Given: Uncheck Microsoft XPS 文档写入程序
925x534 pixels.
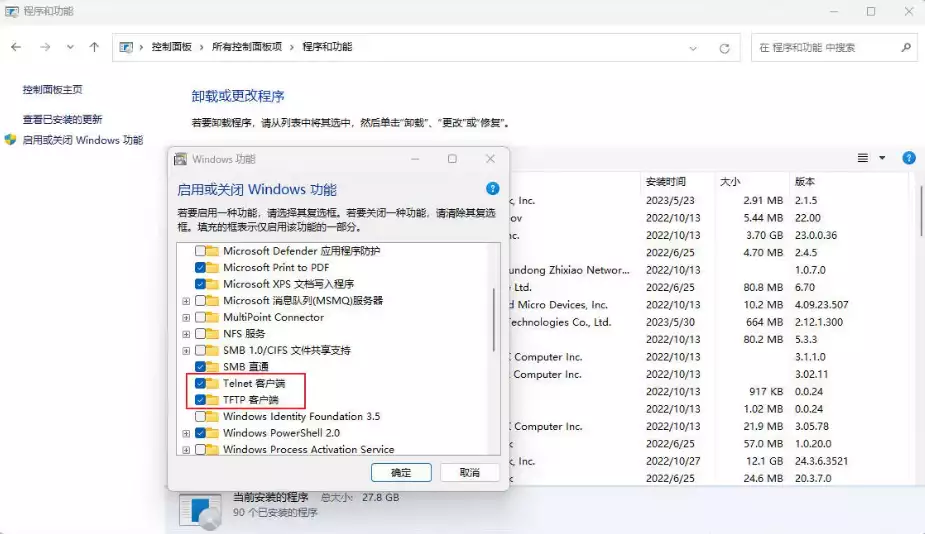Looking at the screenshot, I should point(201,284).
